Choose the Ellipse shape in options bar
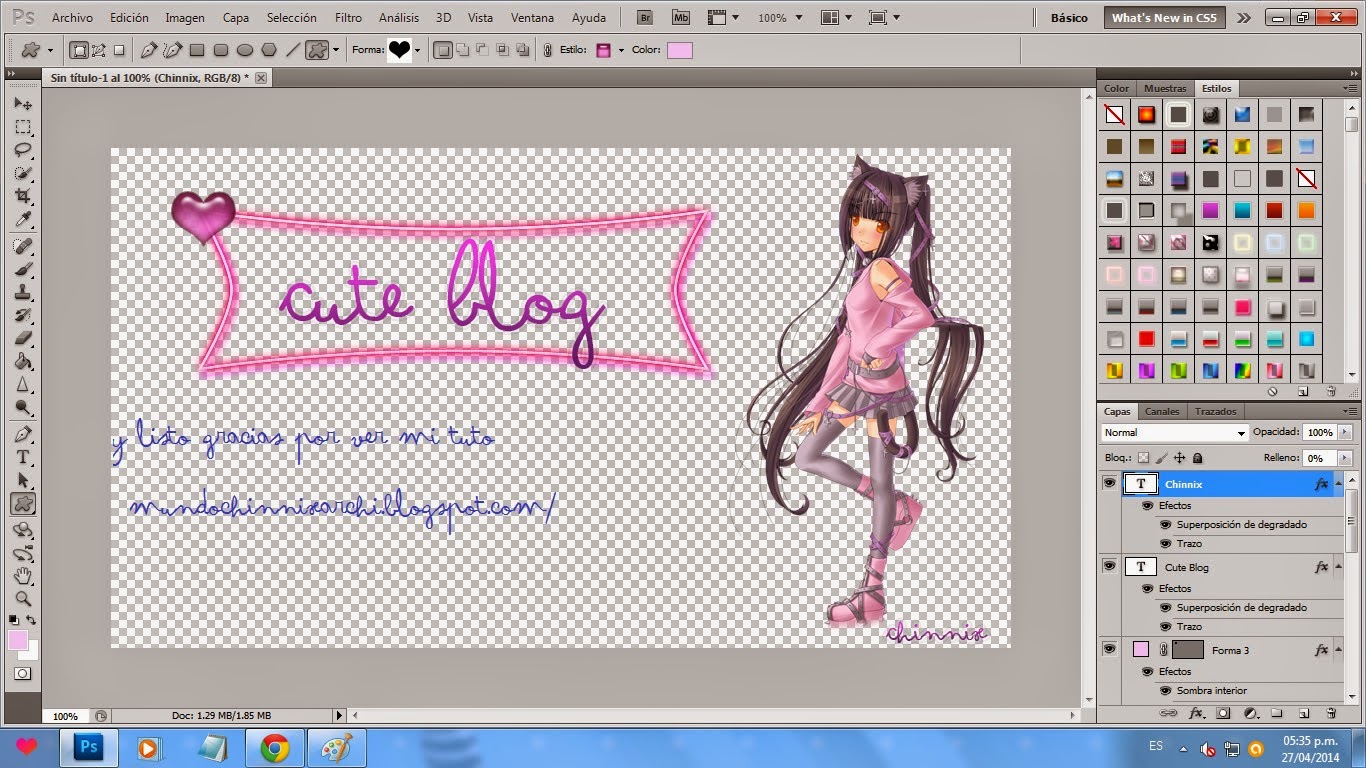 coord(244,50)
